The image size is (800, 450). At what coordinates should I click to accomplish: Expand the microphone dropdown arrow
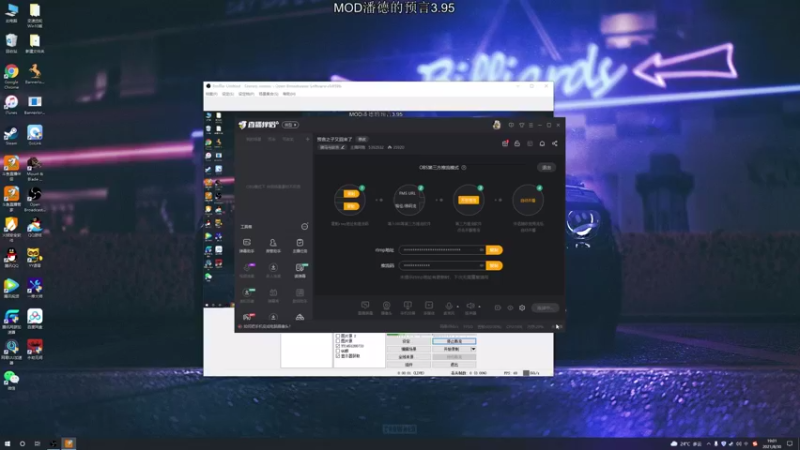[x=458, y=307]
